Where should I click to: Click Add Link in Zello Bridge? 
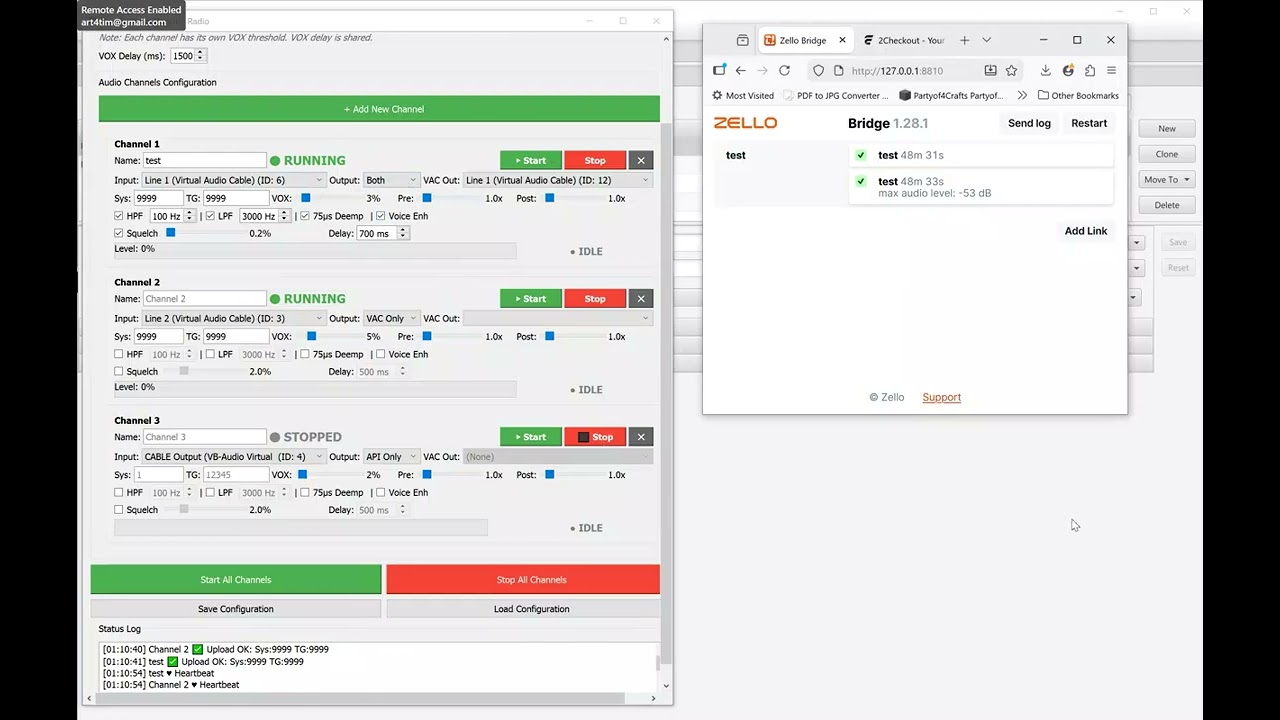click(x=1086, y=231)
